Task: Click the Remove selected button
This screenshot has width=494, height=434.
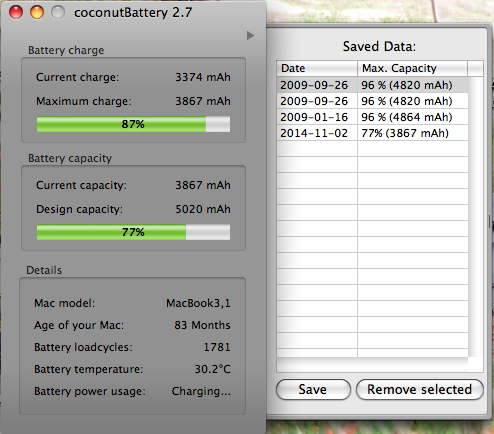Action: coord(420,389)
